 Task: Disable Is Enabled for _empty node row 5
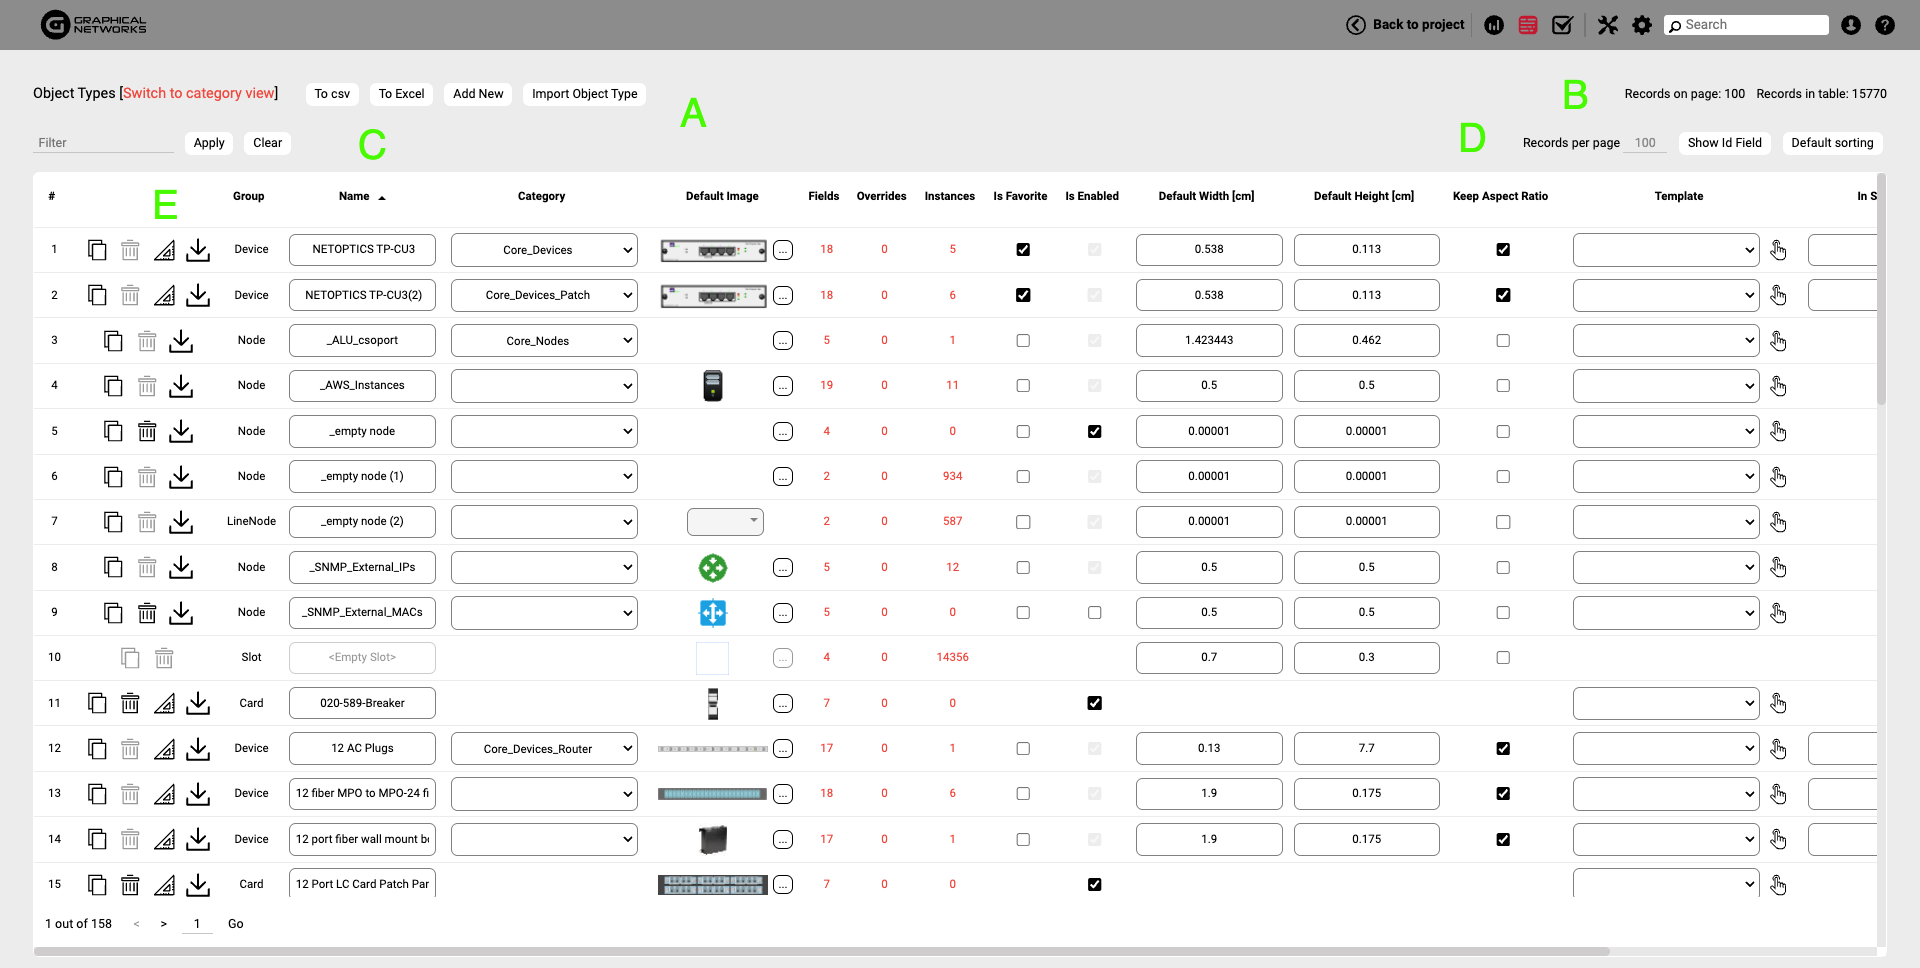(x=1094, y=432)
